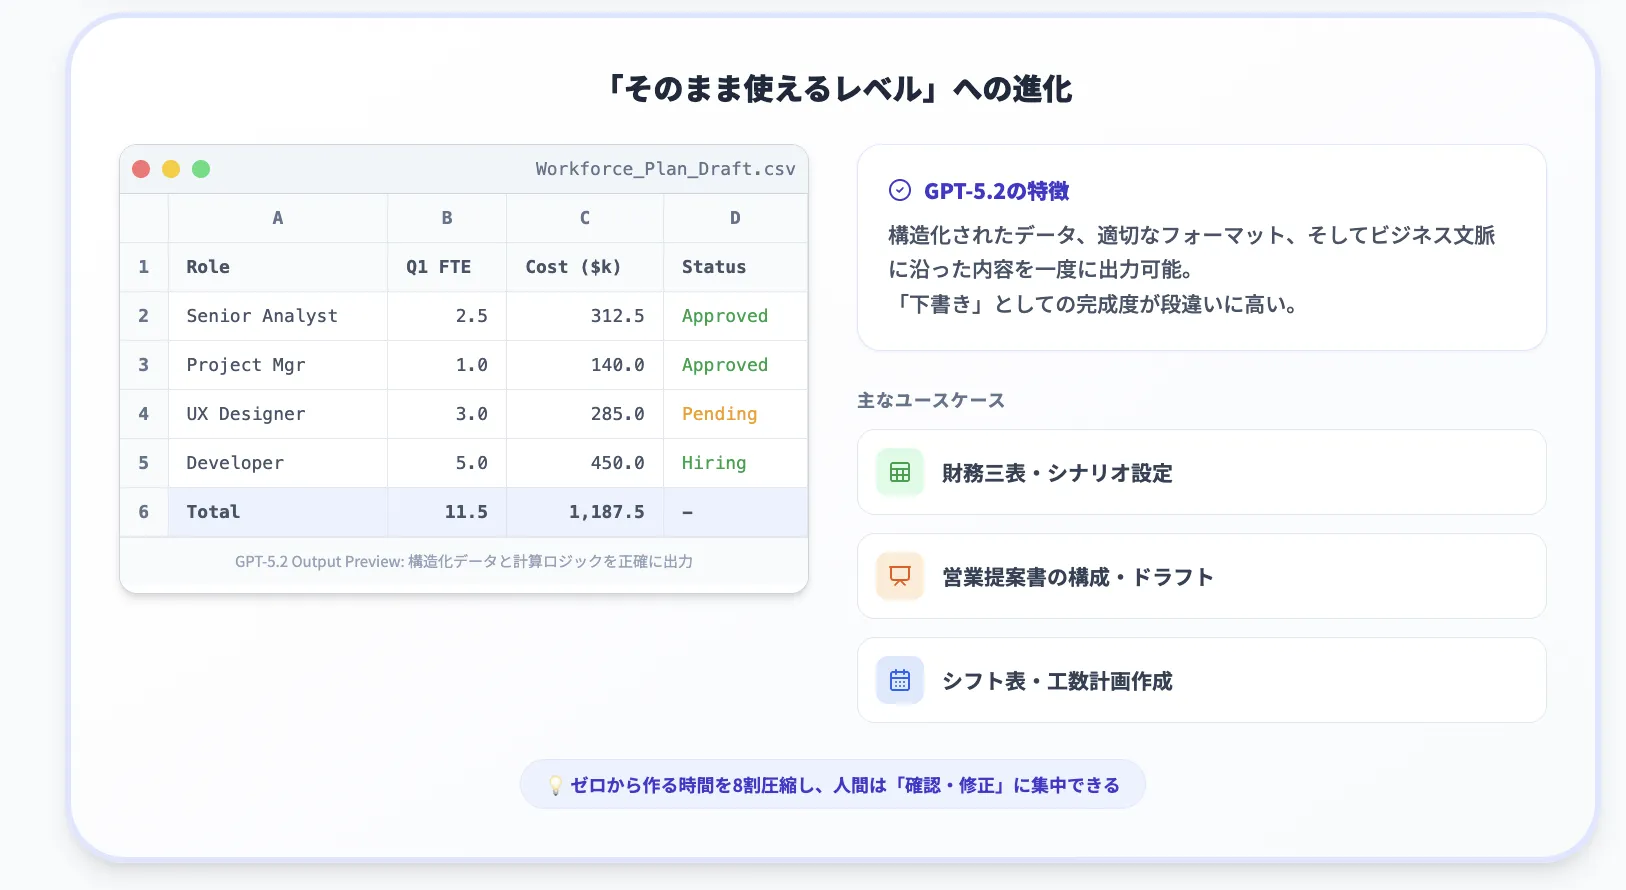Click the calendar icon beside シフト表
The width and height of the screenshot is (1626, 890).
(900, 680)
